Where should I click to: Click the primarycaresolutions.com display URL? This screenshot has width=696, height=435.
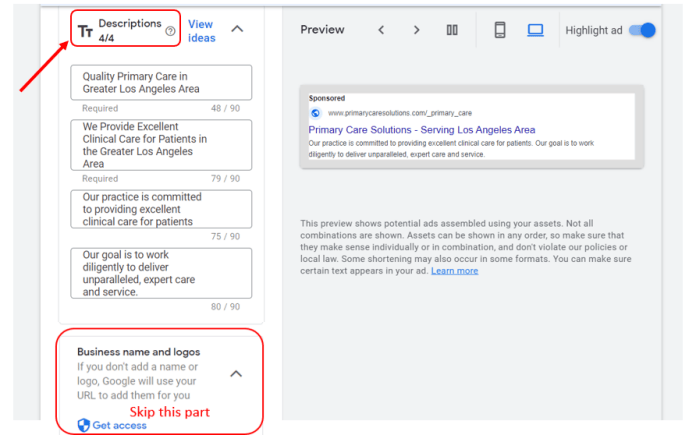pos(399,113)
